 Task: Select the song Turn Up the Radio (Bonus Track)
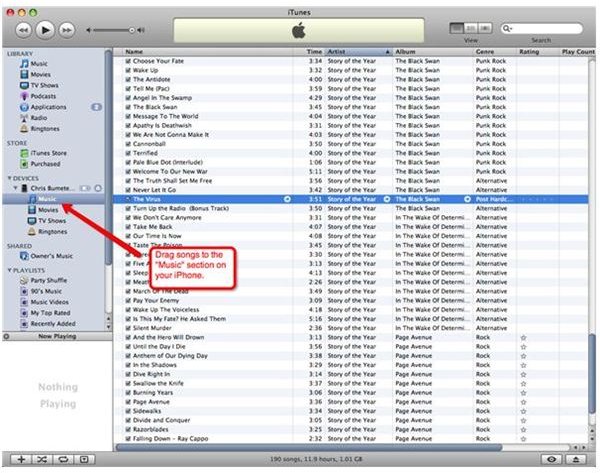181,208
